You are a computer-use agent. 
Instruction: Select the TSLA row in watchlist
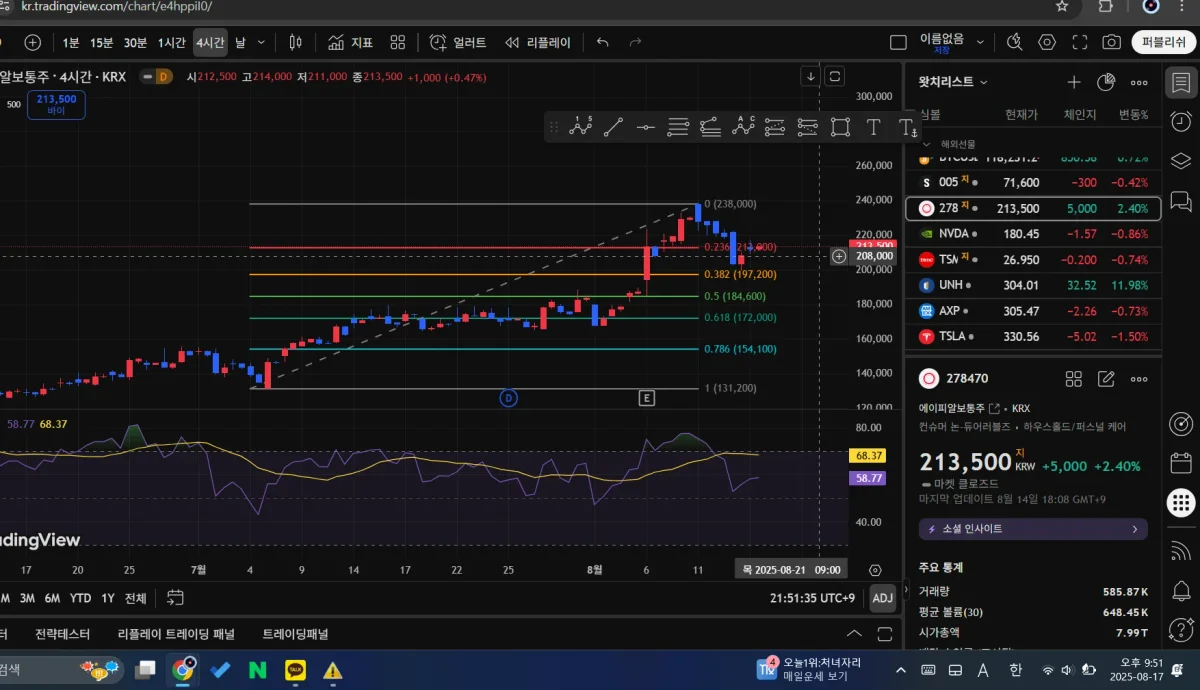[1033, 337]
